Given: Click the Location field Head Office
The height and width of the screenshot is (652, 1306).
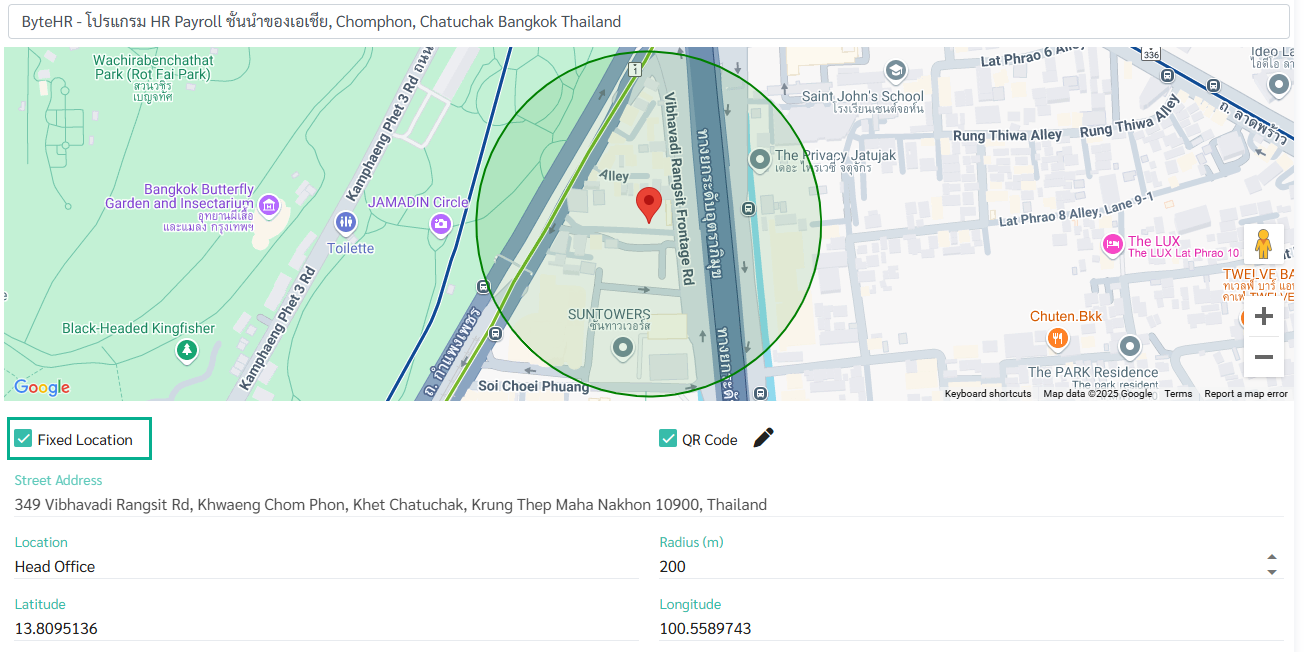Looking at the screenshot, I should pyautogui.click(x=326, y=567).
